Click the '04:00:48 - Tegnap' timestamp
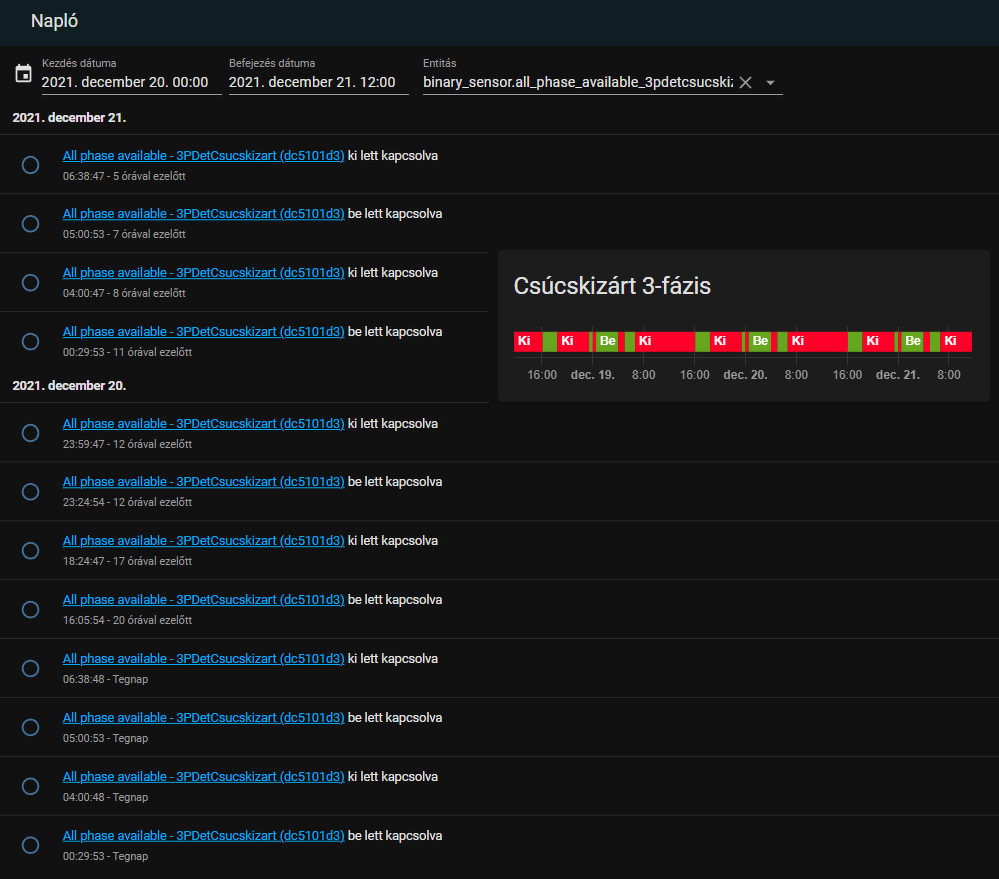Image resolution: width=999 pixels, height=879 pixels. (106, 797)
